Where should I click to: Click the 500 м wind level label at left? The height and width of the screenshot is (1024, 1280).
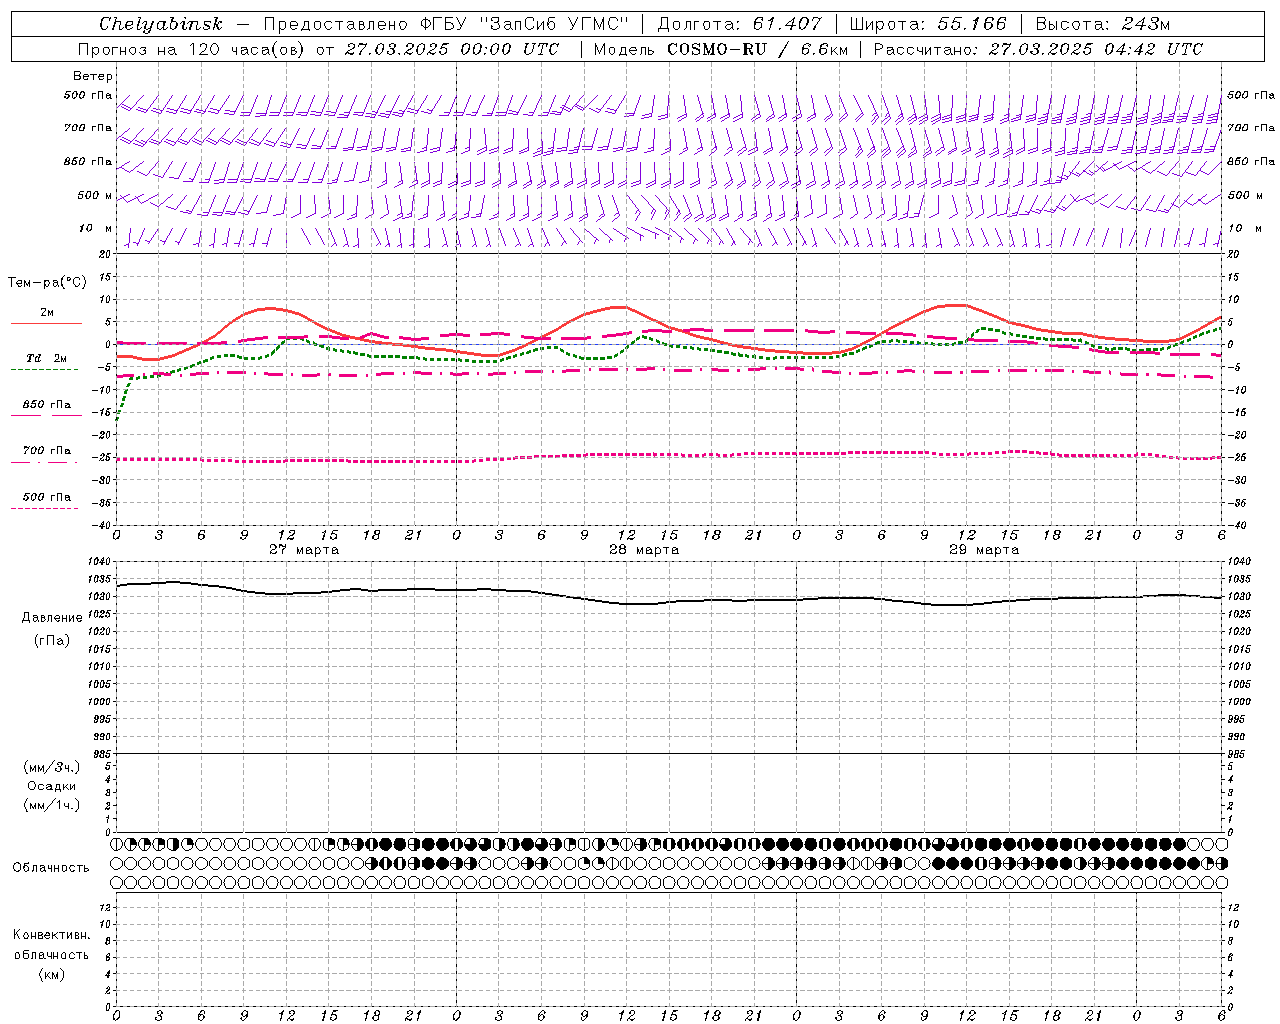tap(94, 196)
